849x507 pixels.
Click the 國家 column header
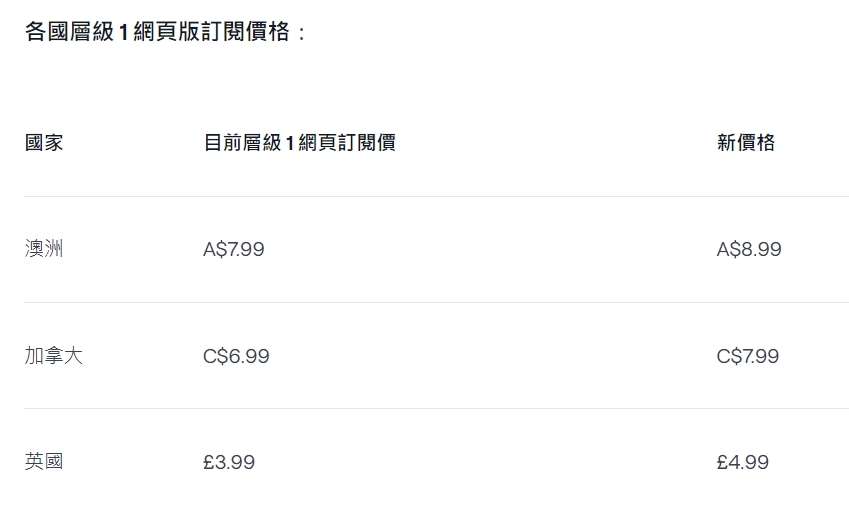point(44,143)
